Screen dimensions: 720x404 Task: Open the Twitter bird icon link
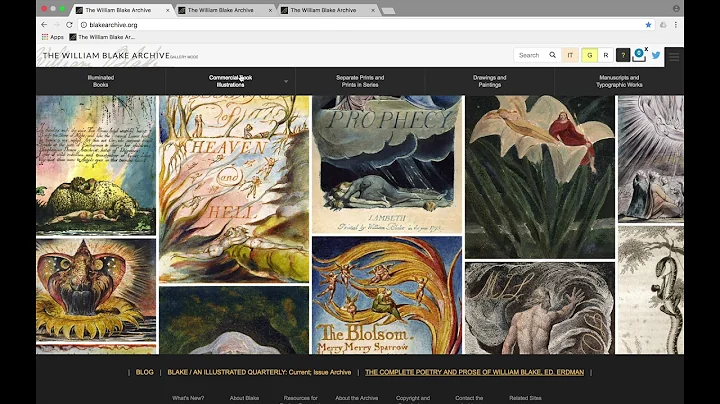click(656, 55)
